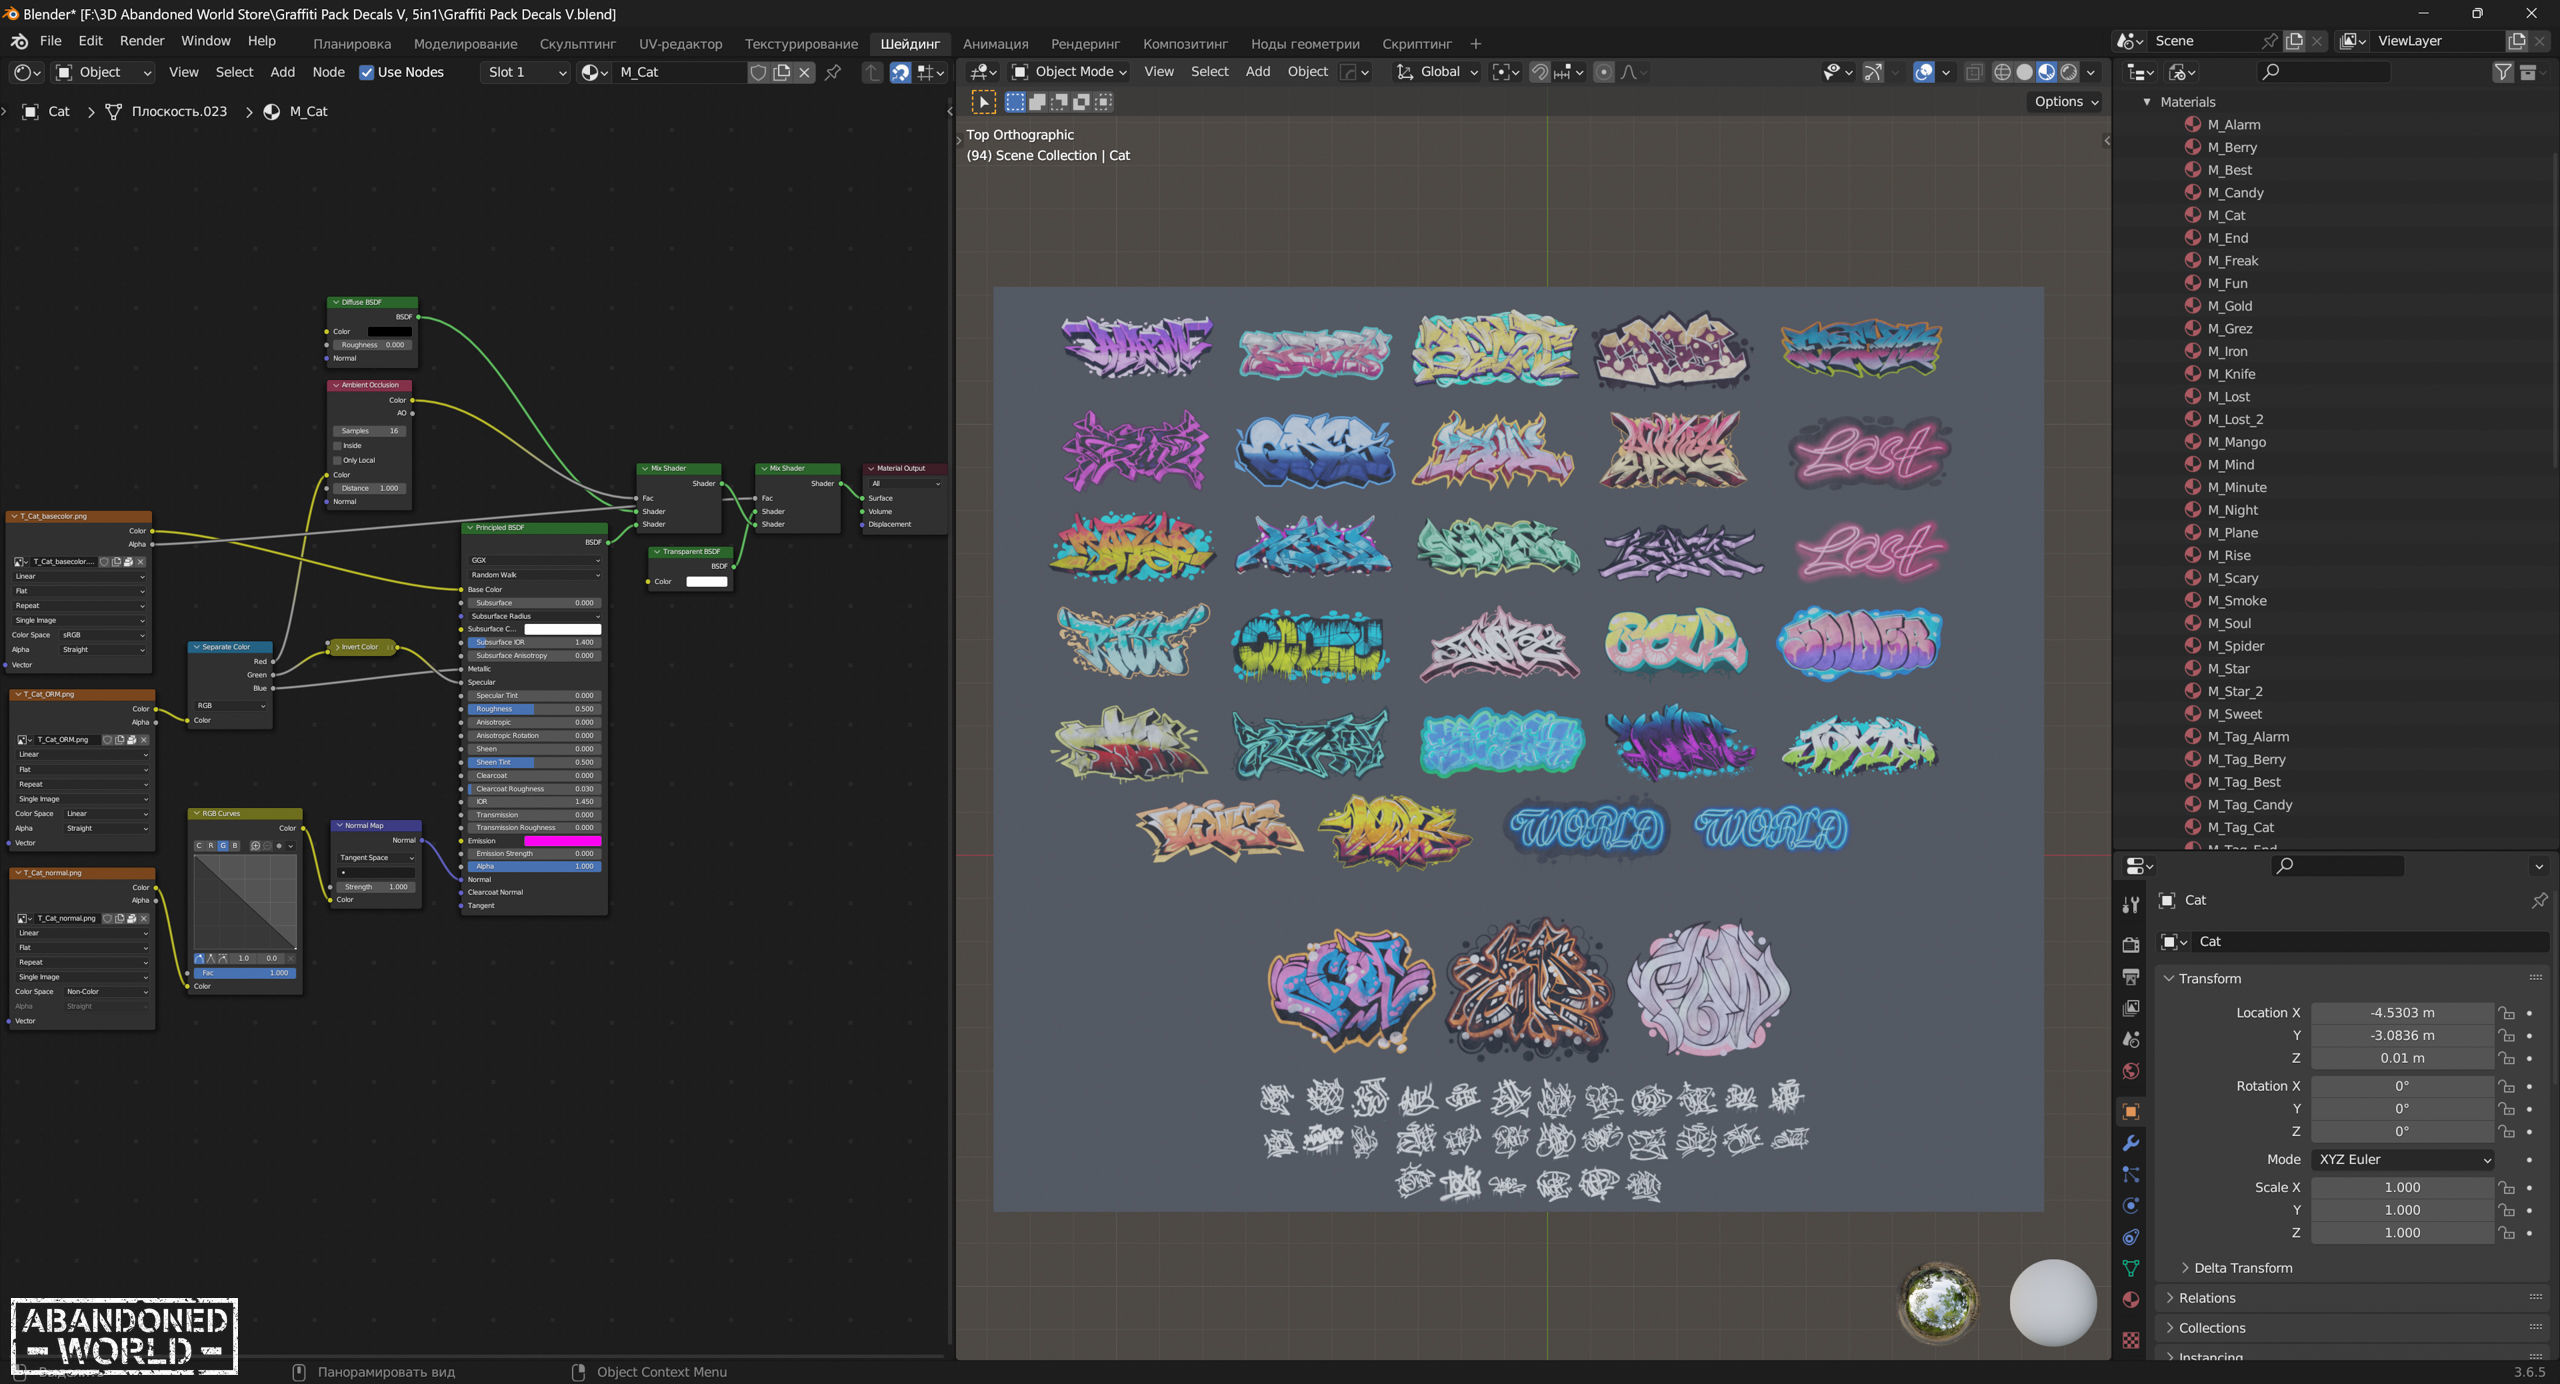Expand the Relations panel
Image resolution: width=2560 pixels, height=1384 pixels.
pos(2206,1298)
